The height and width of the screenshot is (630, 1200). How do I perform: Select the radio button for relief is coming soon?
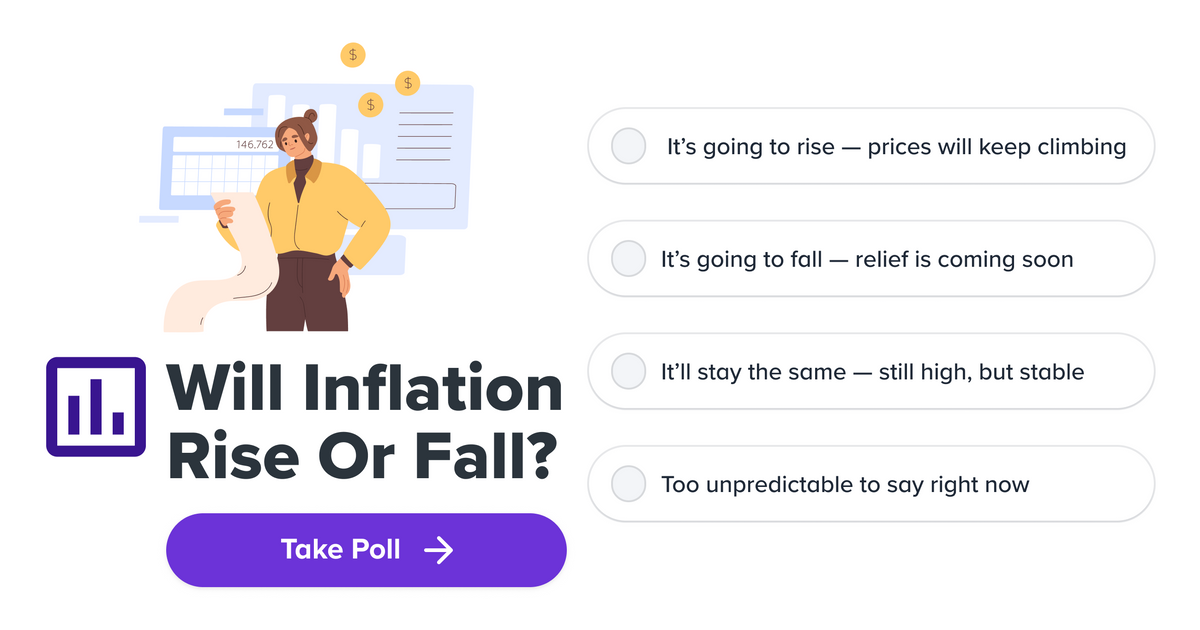point(627,258)
